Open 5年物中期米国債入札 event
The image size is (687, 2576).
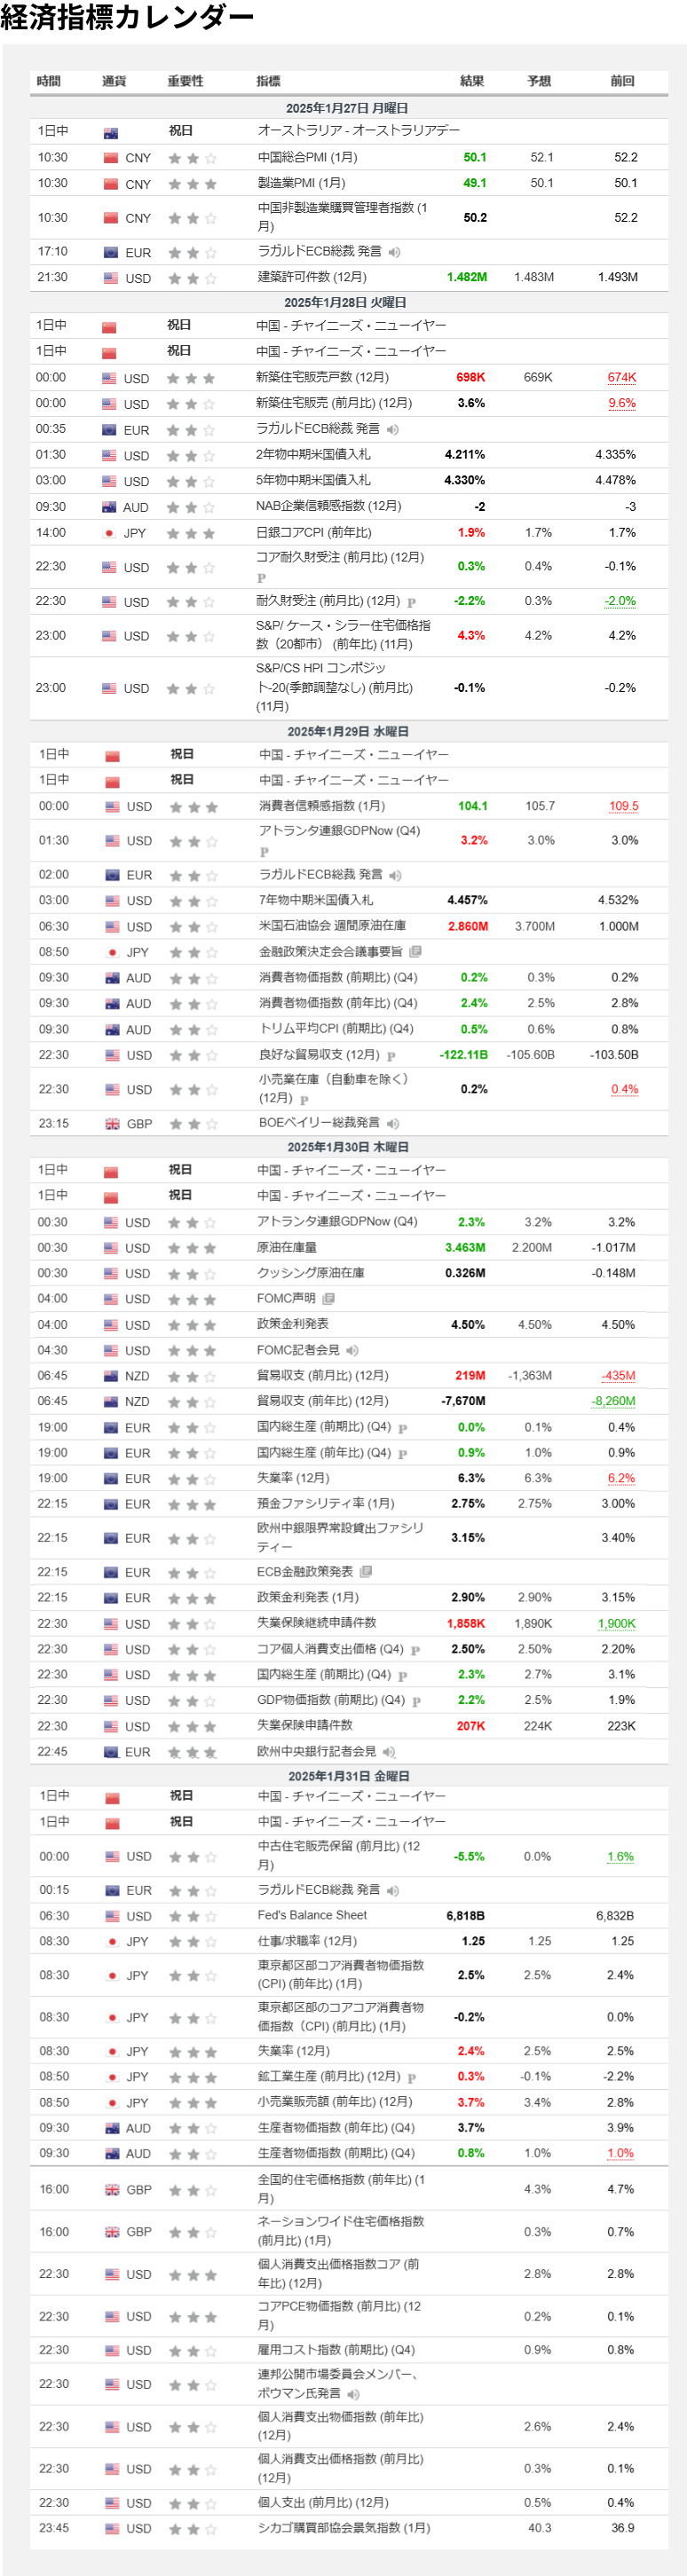click(x=313, y=480)
